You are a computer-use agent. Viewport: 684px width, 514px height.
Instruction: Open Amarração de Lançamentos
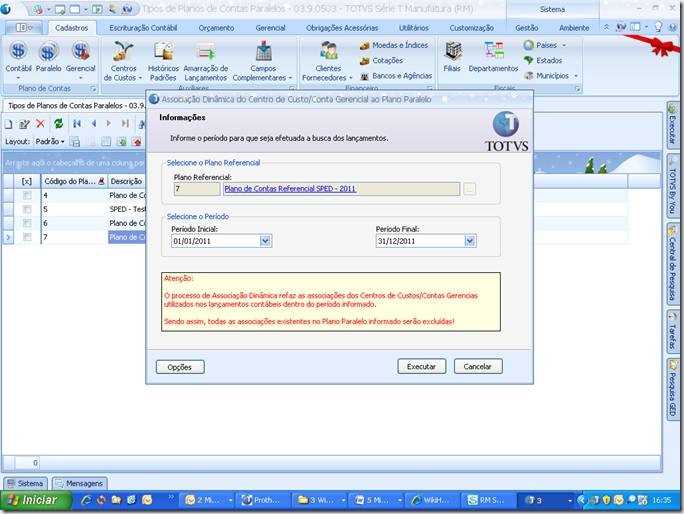[x=205, y=61]
